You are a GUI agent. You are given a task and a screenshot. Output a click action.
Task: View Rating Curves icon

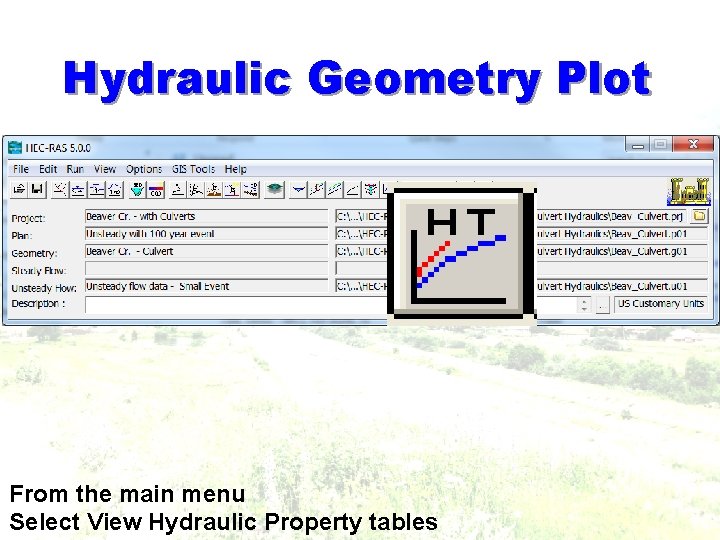click(x=353, y=189)
